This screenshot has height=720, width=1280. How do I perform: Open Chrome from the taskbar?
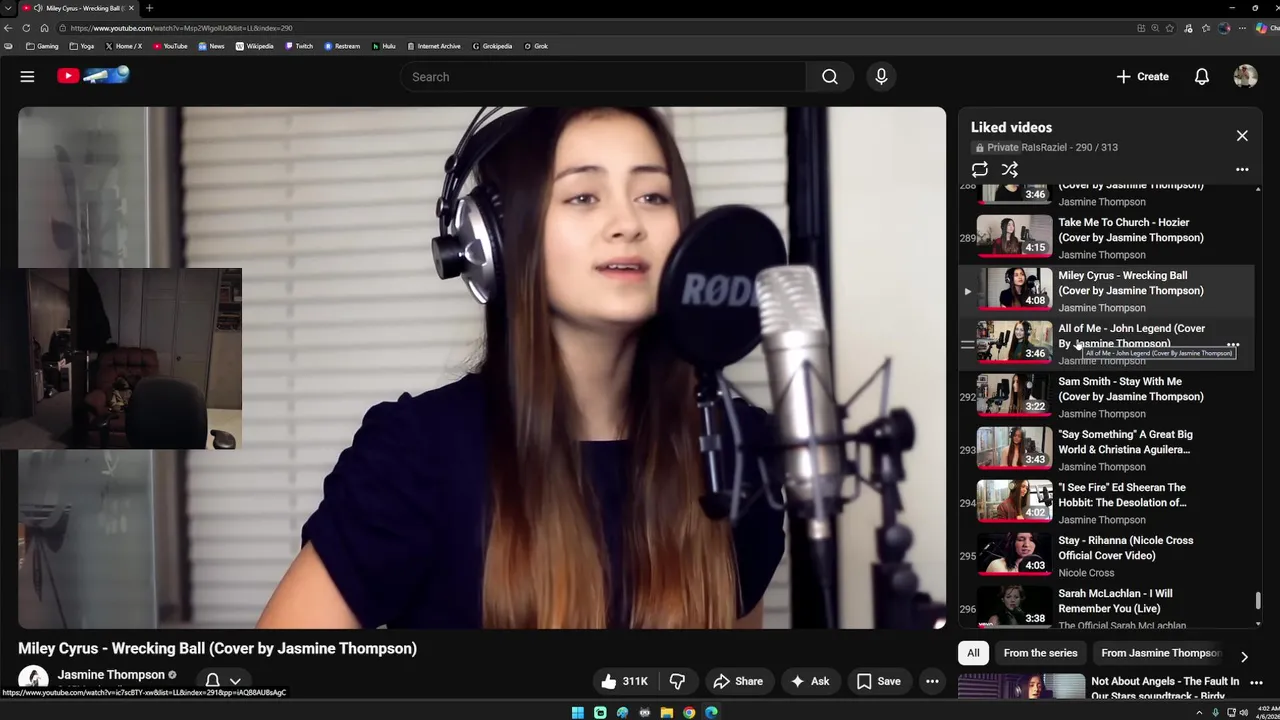point(689,712)
